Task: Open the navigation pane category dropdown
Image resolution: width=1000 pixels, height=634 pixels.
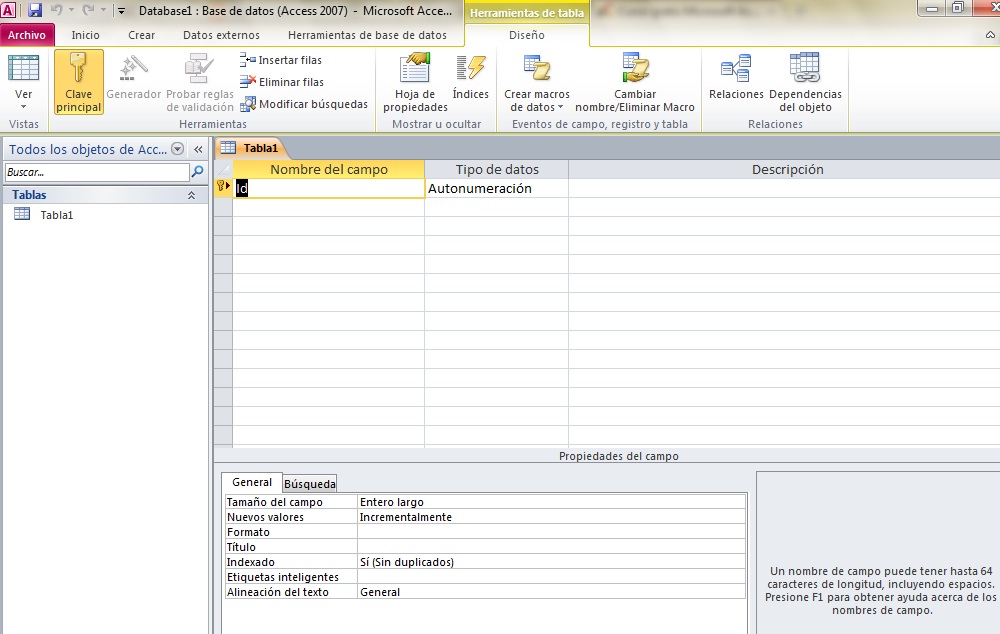Action: 178,149
